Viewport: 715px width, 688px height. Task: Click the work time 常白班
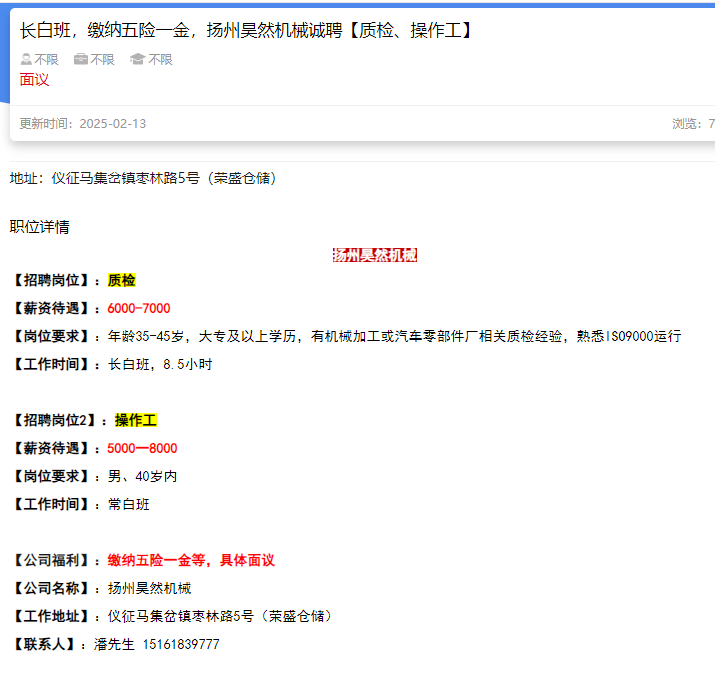[x=128, y=504]
